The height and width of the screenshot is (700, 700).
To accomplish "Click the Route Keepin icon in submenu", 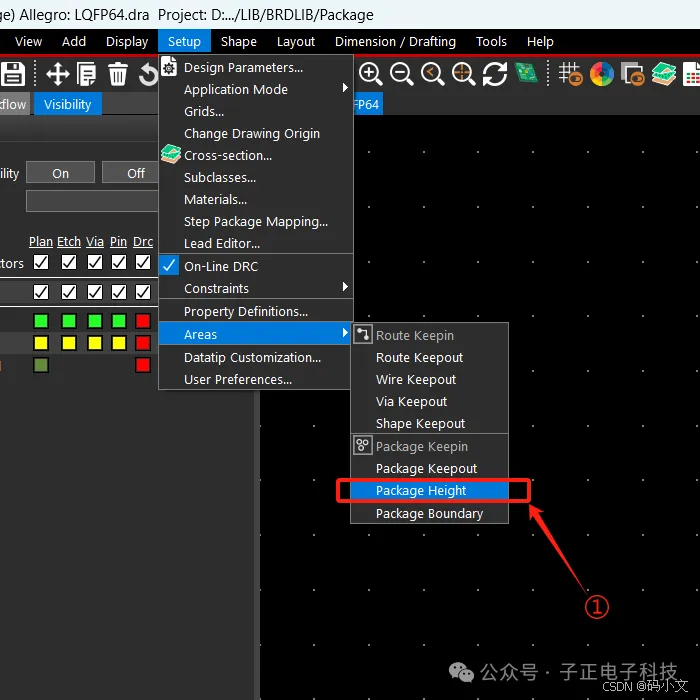I will click(x=363, y=334).
